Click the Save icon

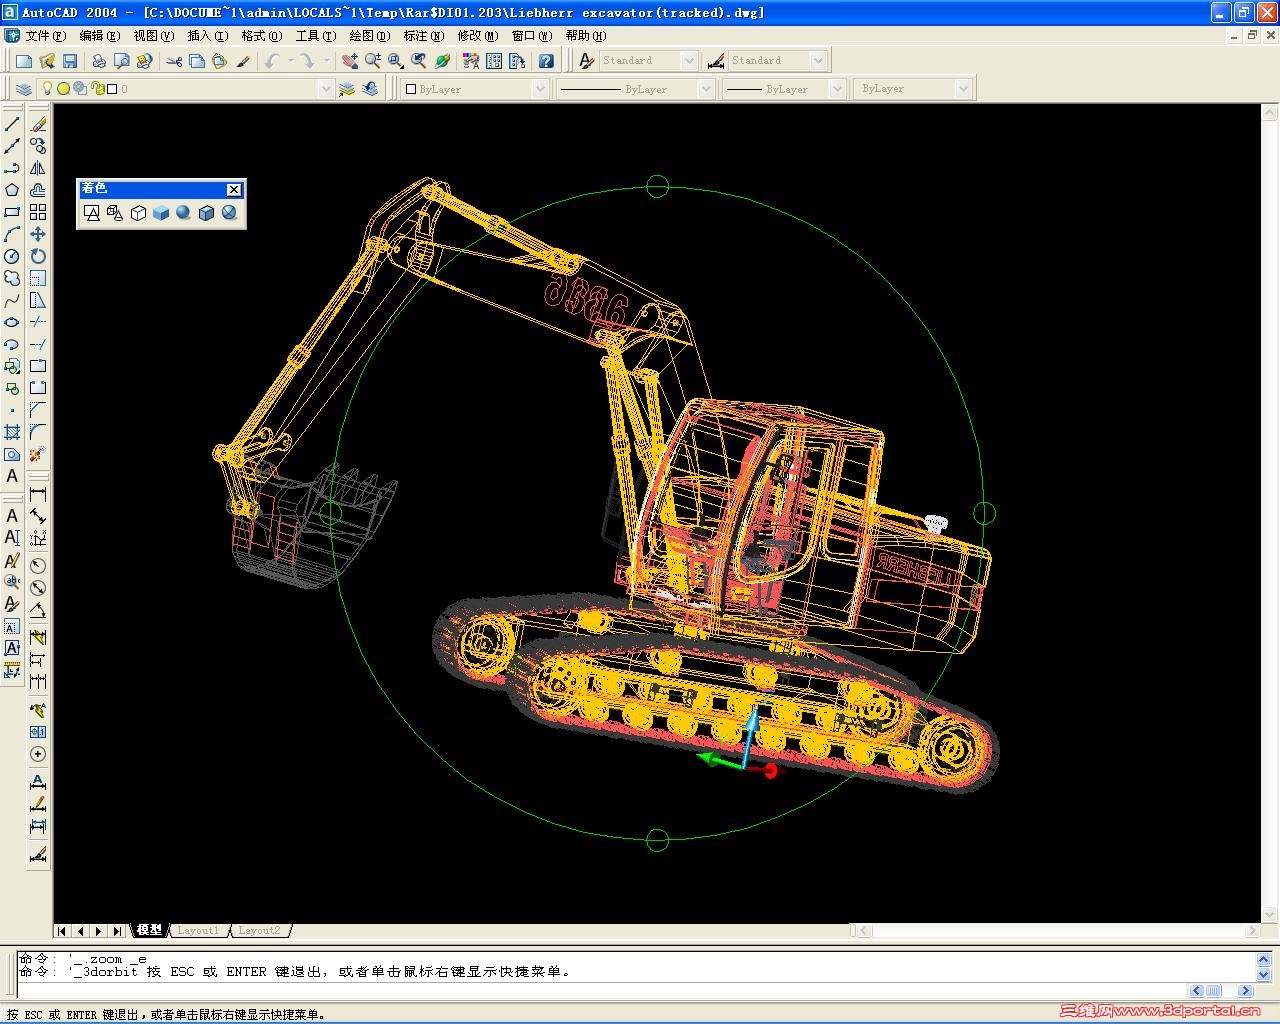pos(70,61)
